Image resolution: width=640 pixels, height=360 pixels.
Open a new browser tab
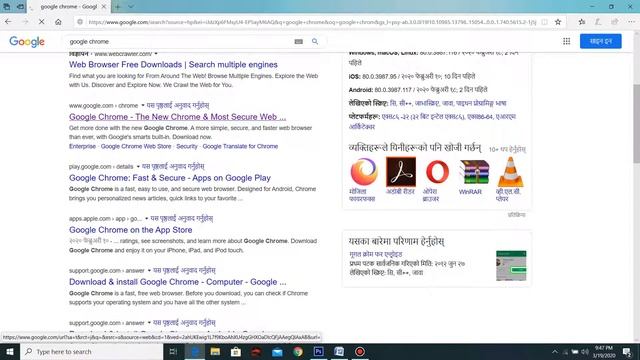pos(118,7)
